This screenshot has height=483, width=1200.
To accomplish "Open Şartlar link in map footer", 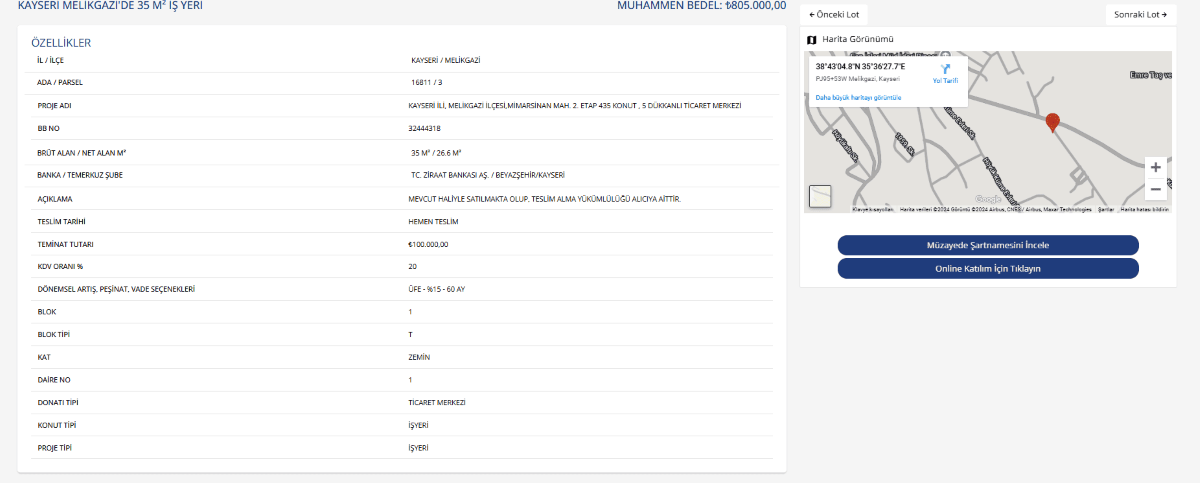I will tap(1106, 209).
